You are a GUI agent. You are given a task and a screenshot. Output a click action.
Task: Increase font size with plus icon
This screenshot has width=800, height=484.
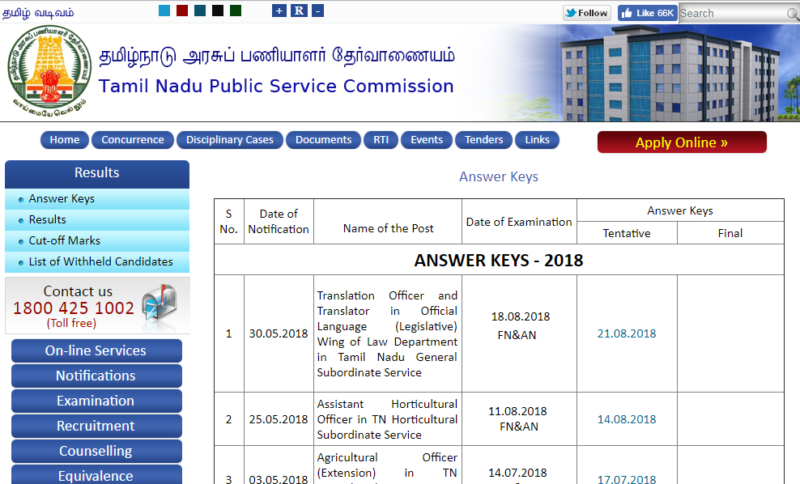coord(279,11)
